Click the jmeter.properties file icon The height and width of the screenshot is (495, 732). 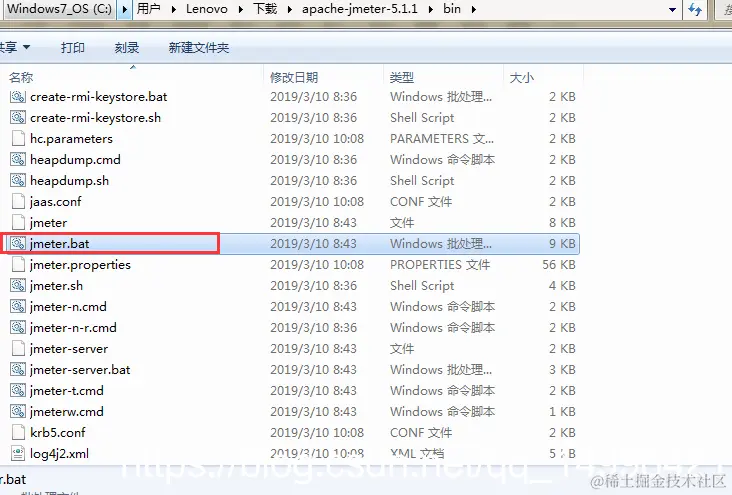(x=18, y=265)
